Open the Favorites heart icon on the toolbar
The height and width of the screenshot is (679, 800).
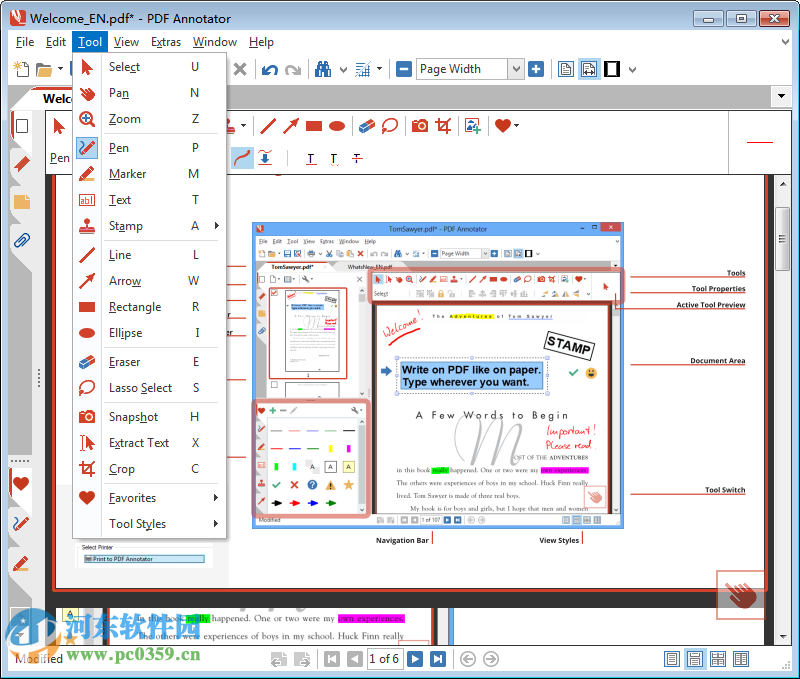pyautogui.click(x=501, y=126)
